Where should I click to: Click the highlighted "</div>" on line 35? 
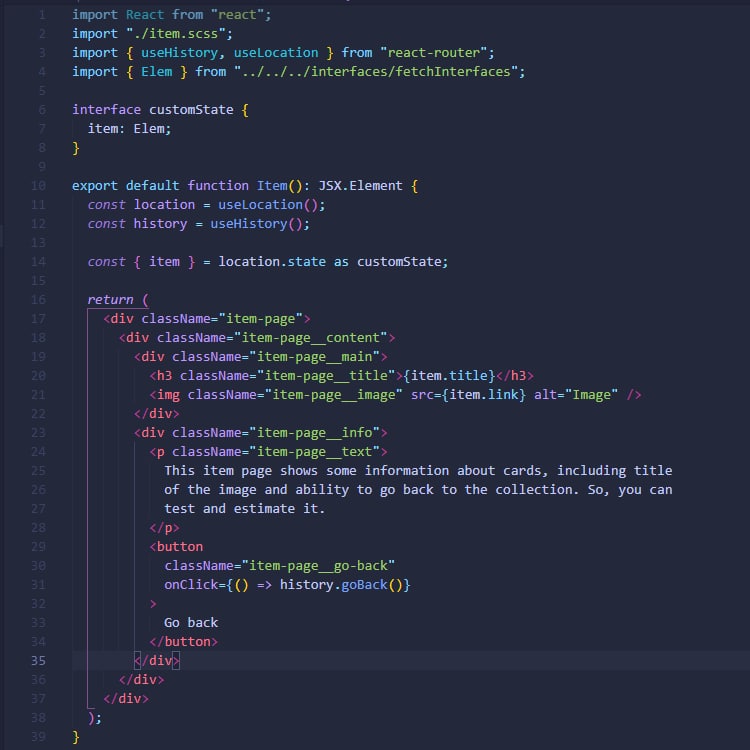click(157, 661)
